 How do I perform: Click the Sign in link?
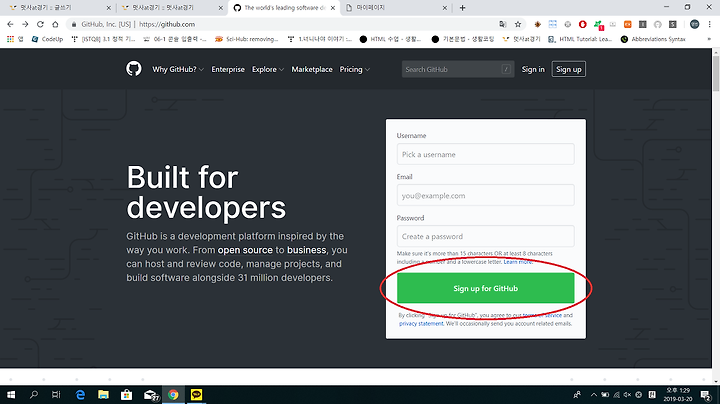coord(533,69)
